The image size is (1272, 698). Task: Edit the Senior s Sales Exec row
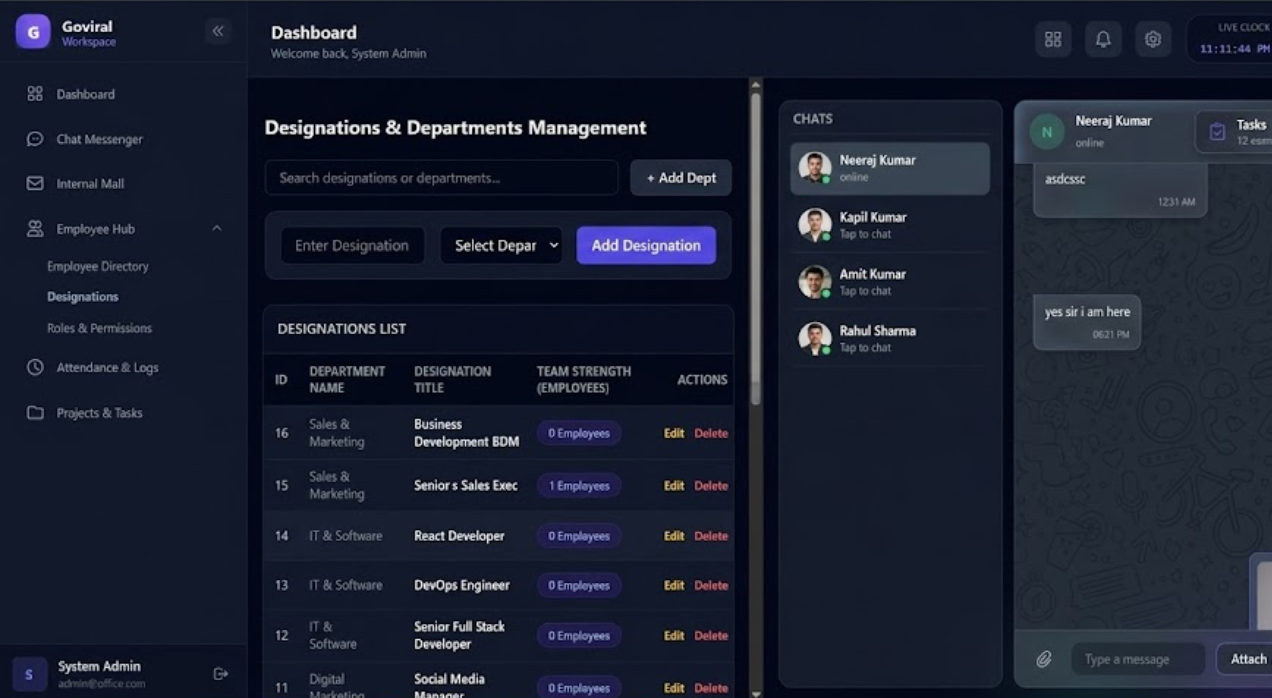point(674,485)
